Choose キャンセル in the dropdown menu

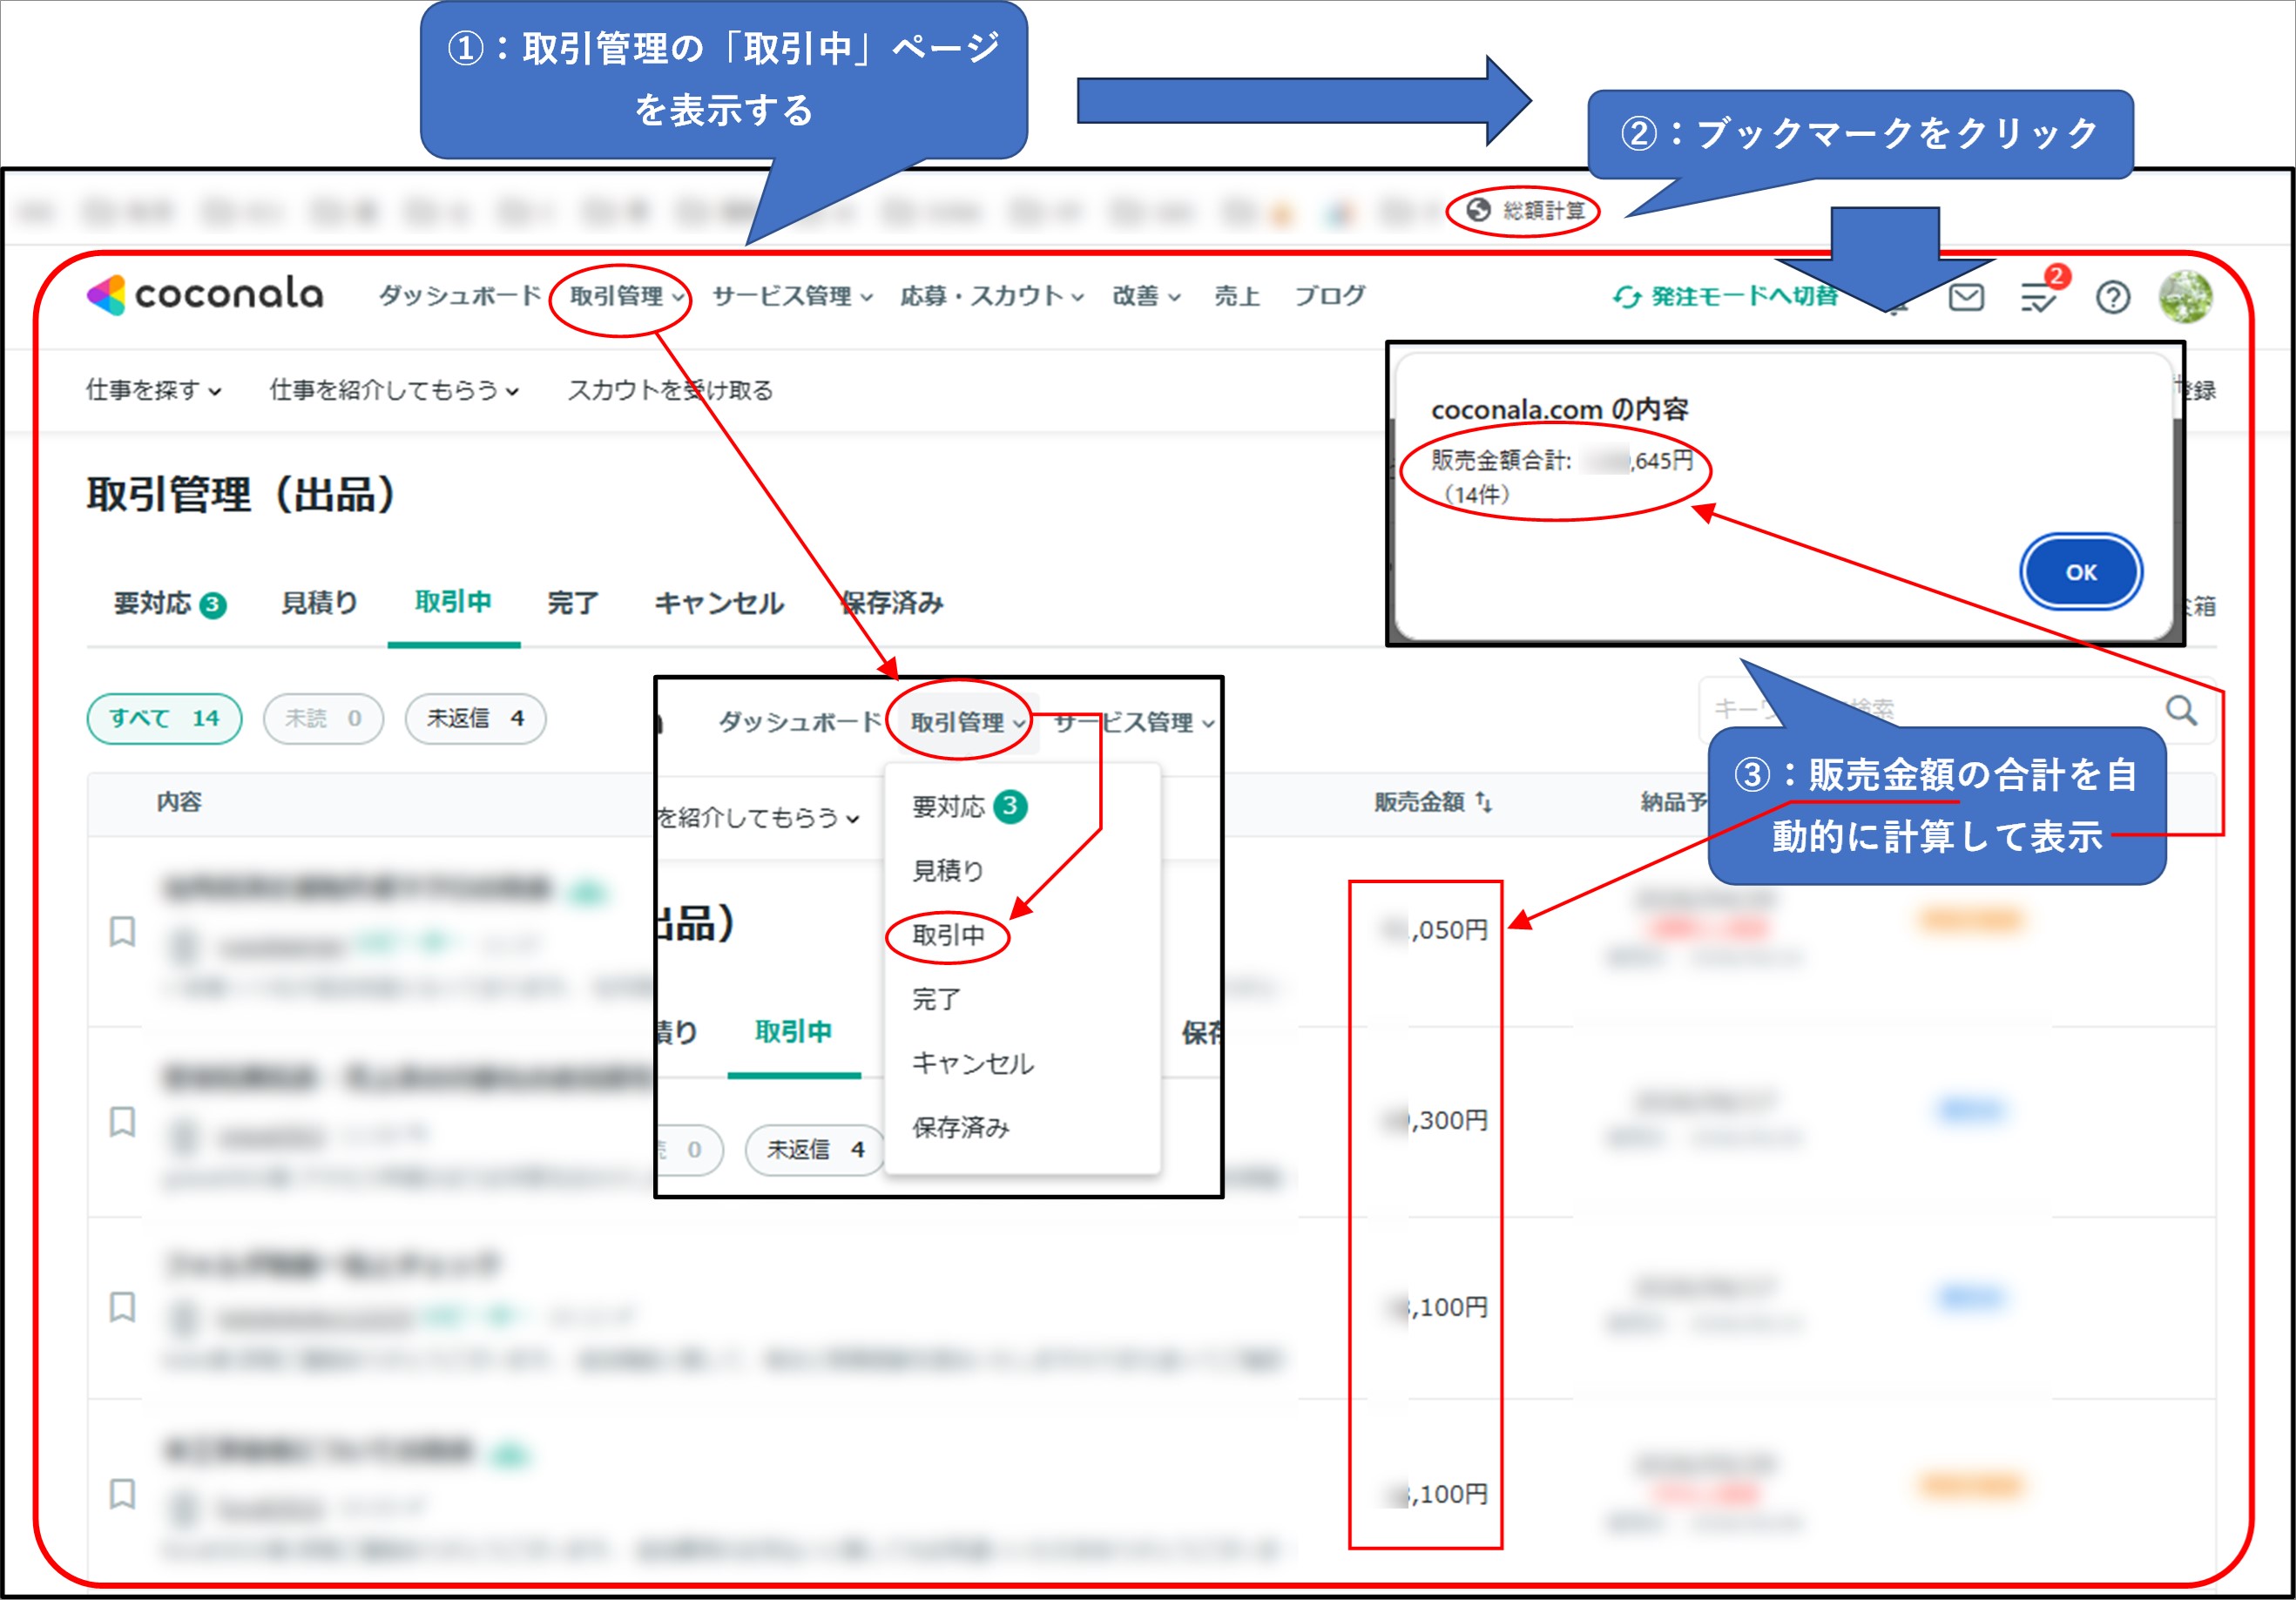[x=973, y=1064]
